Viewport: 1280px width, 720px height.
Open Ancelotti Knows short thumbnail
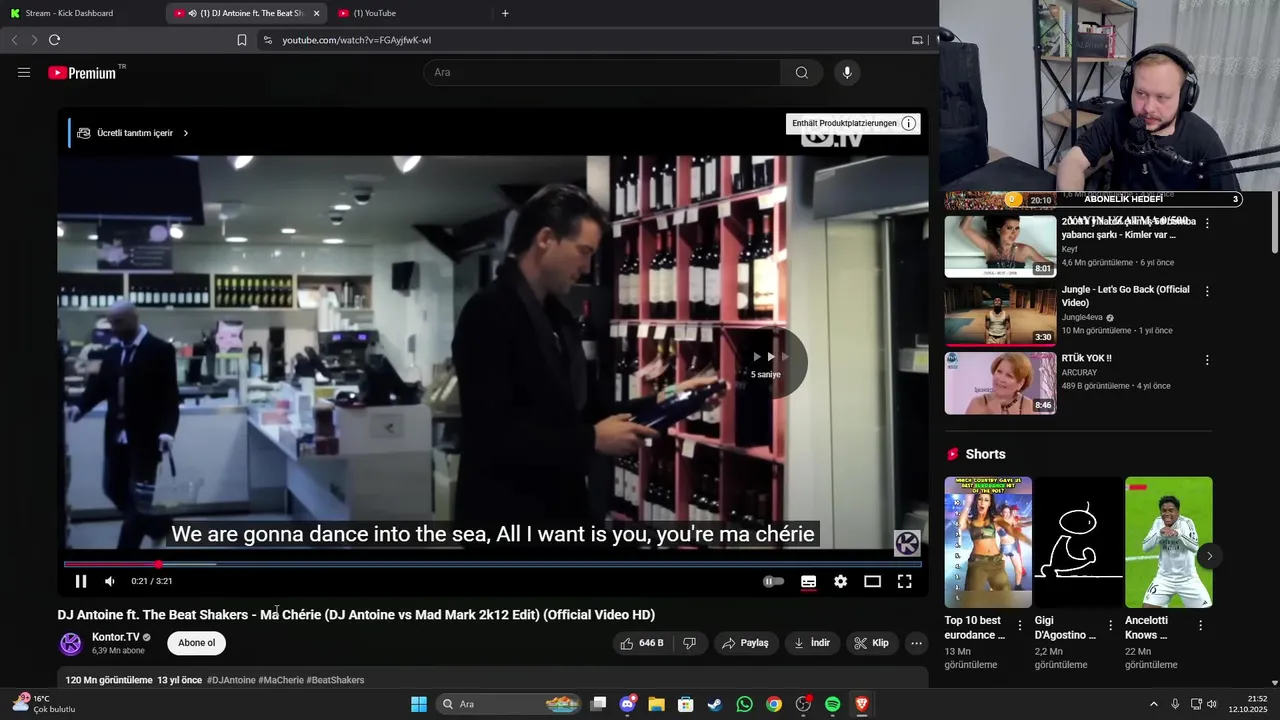(x=1168, y=542)
